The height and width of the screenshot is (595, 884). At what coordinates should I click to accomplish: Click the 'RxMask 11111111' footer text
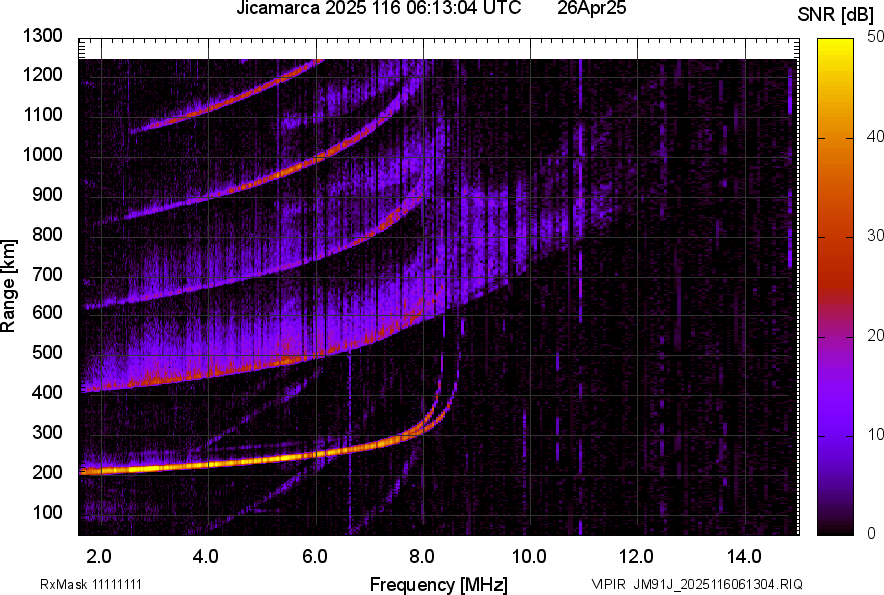pyautogui.click(x=91, y=584)
